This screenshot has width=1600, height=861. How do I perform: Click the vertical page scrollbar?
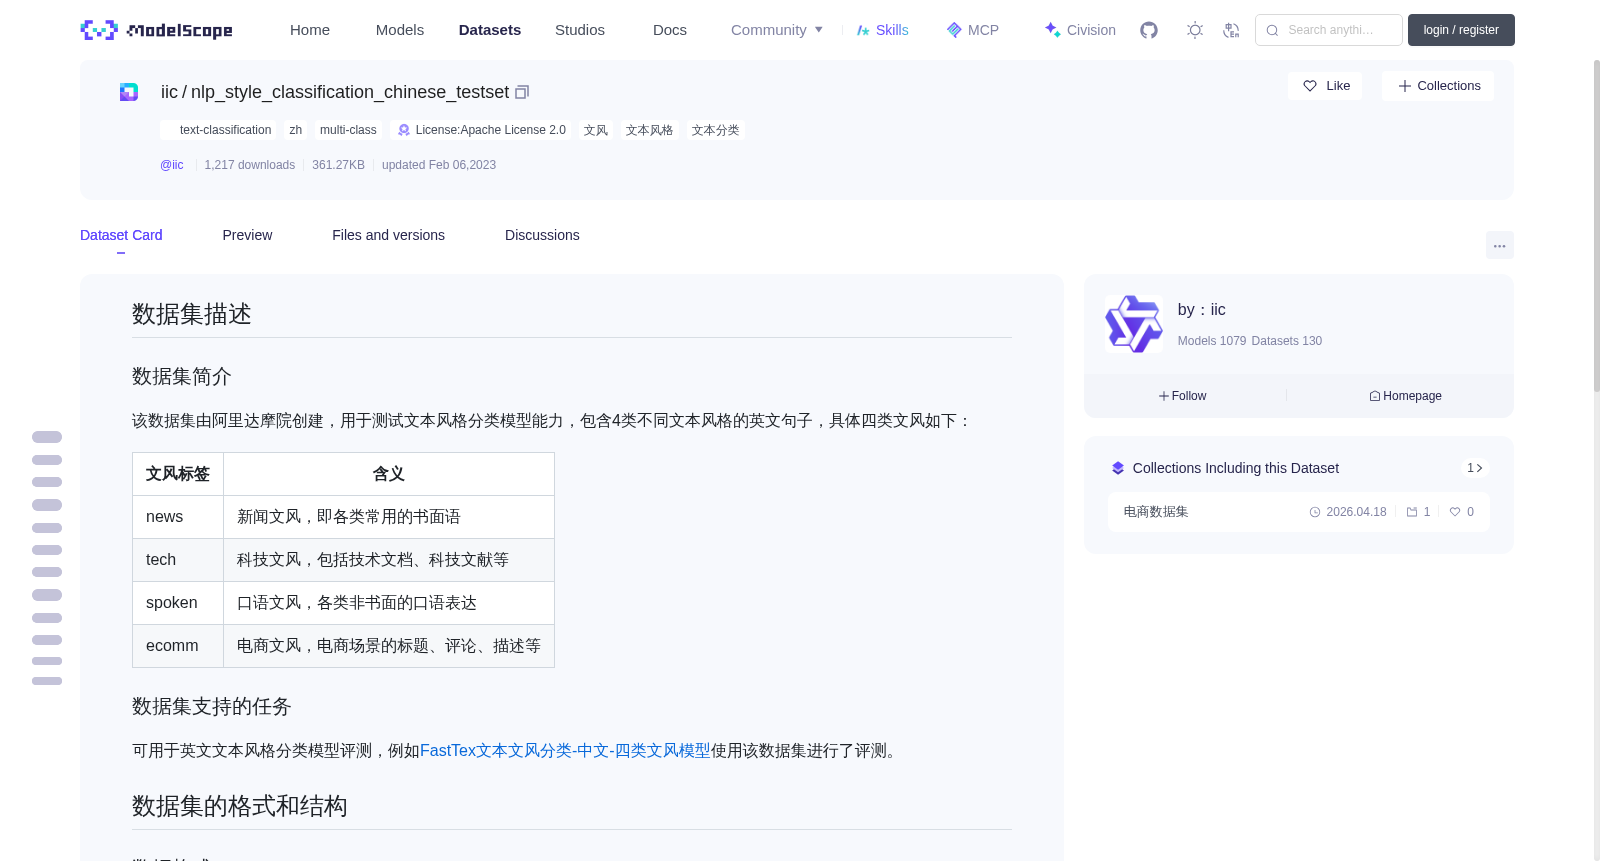(1596, 225)
